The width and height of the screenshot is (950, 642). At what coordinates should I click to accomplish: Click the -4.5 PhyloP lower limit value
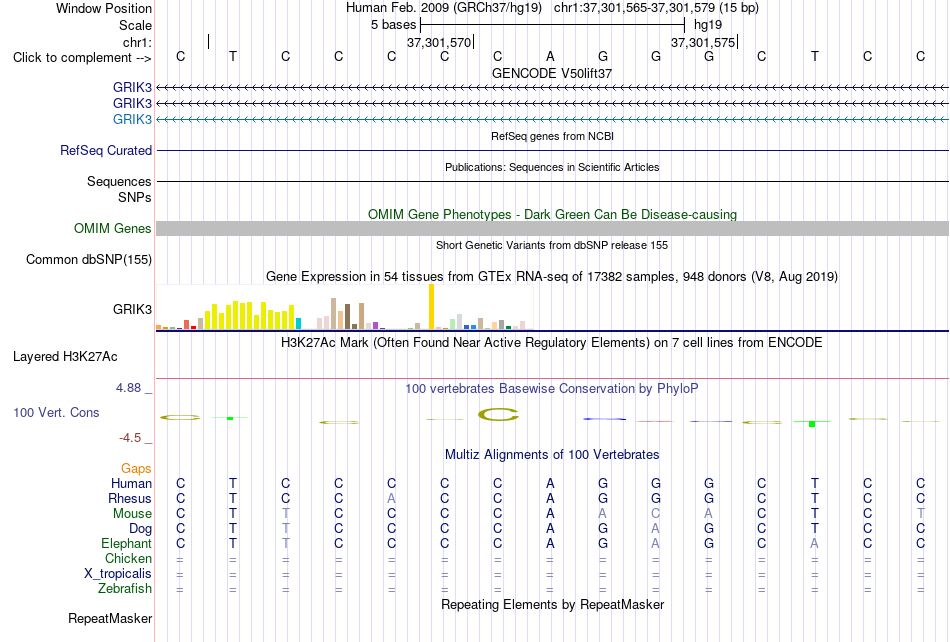click(x=130, y=438)
